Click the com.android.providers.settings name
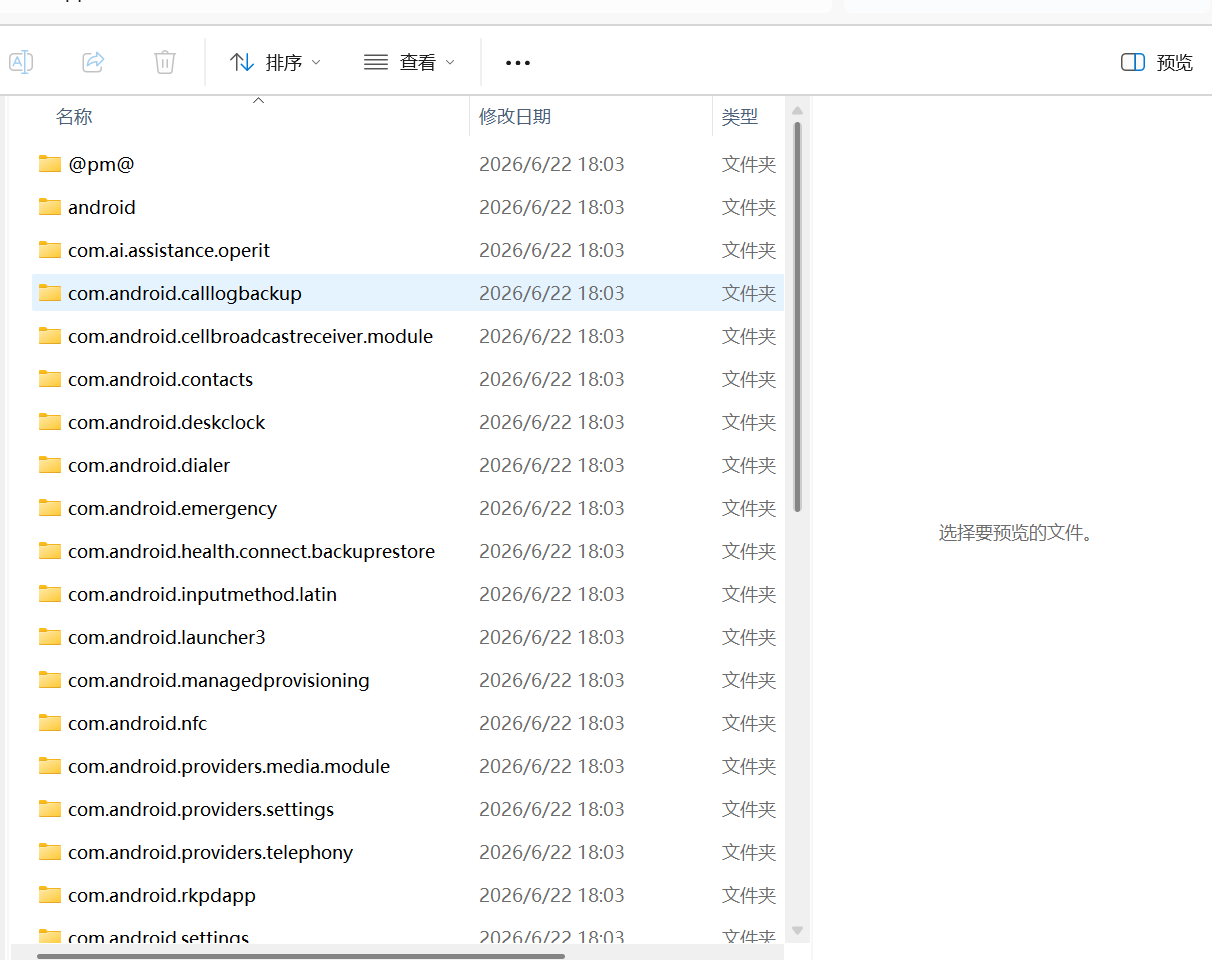 click(x=201, y=809)
